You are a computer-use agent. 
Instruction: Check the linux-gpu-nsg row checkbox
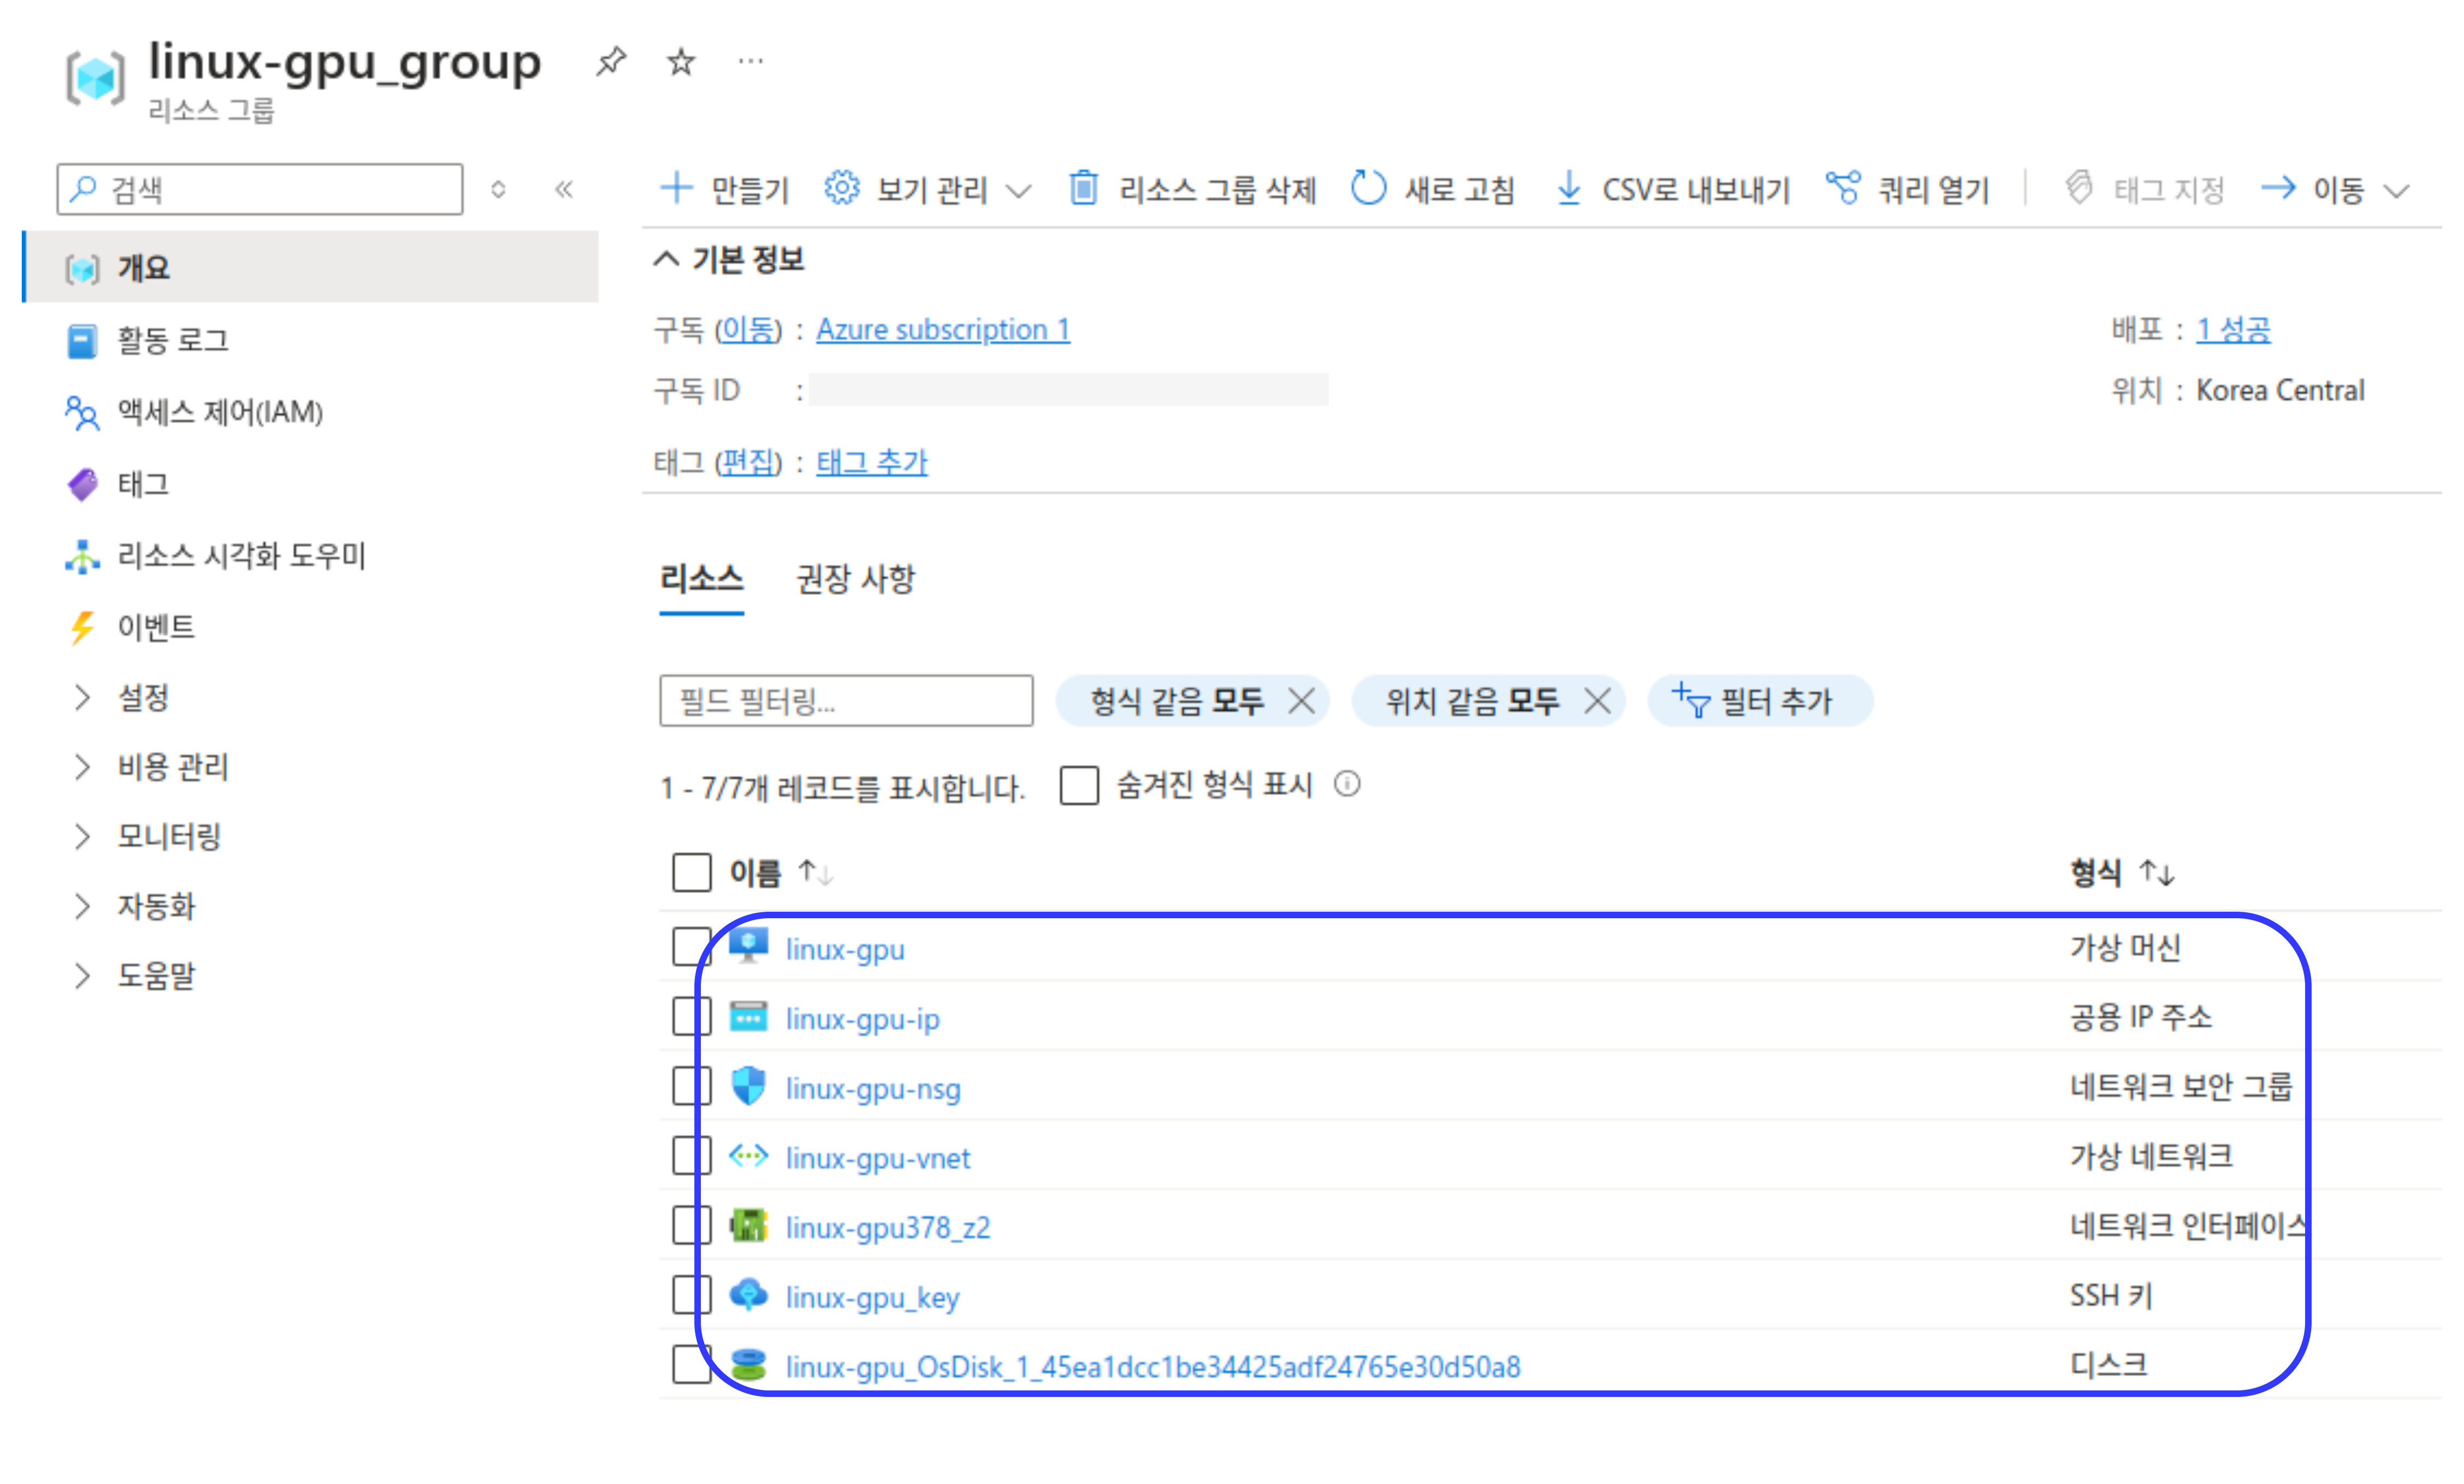[x=691, y=1086]
